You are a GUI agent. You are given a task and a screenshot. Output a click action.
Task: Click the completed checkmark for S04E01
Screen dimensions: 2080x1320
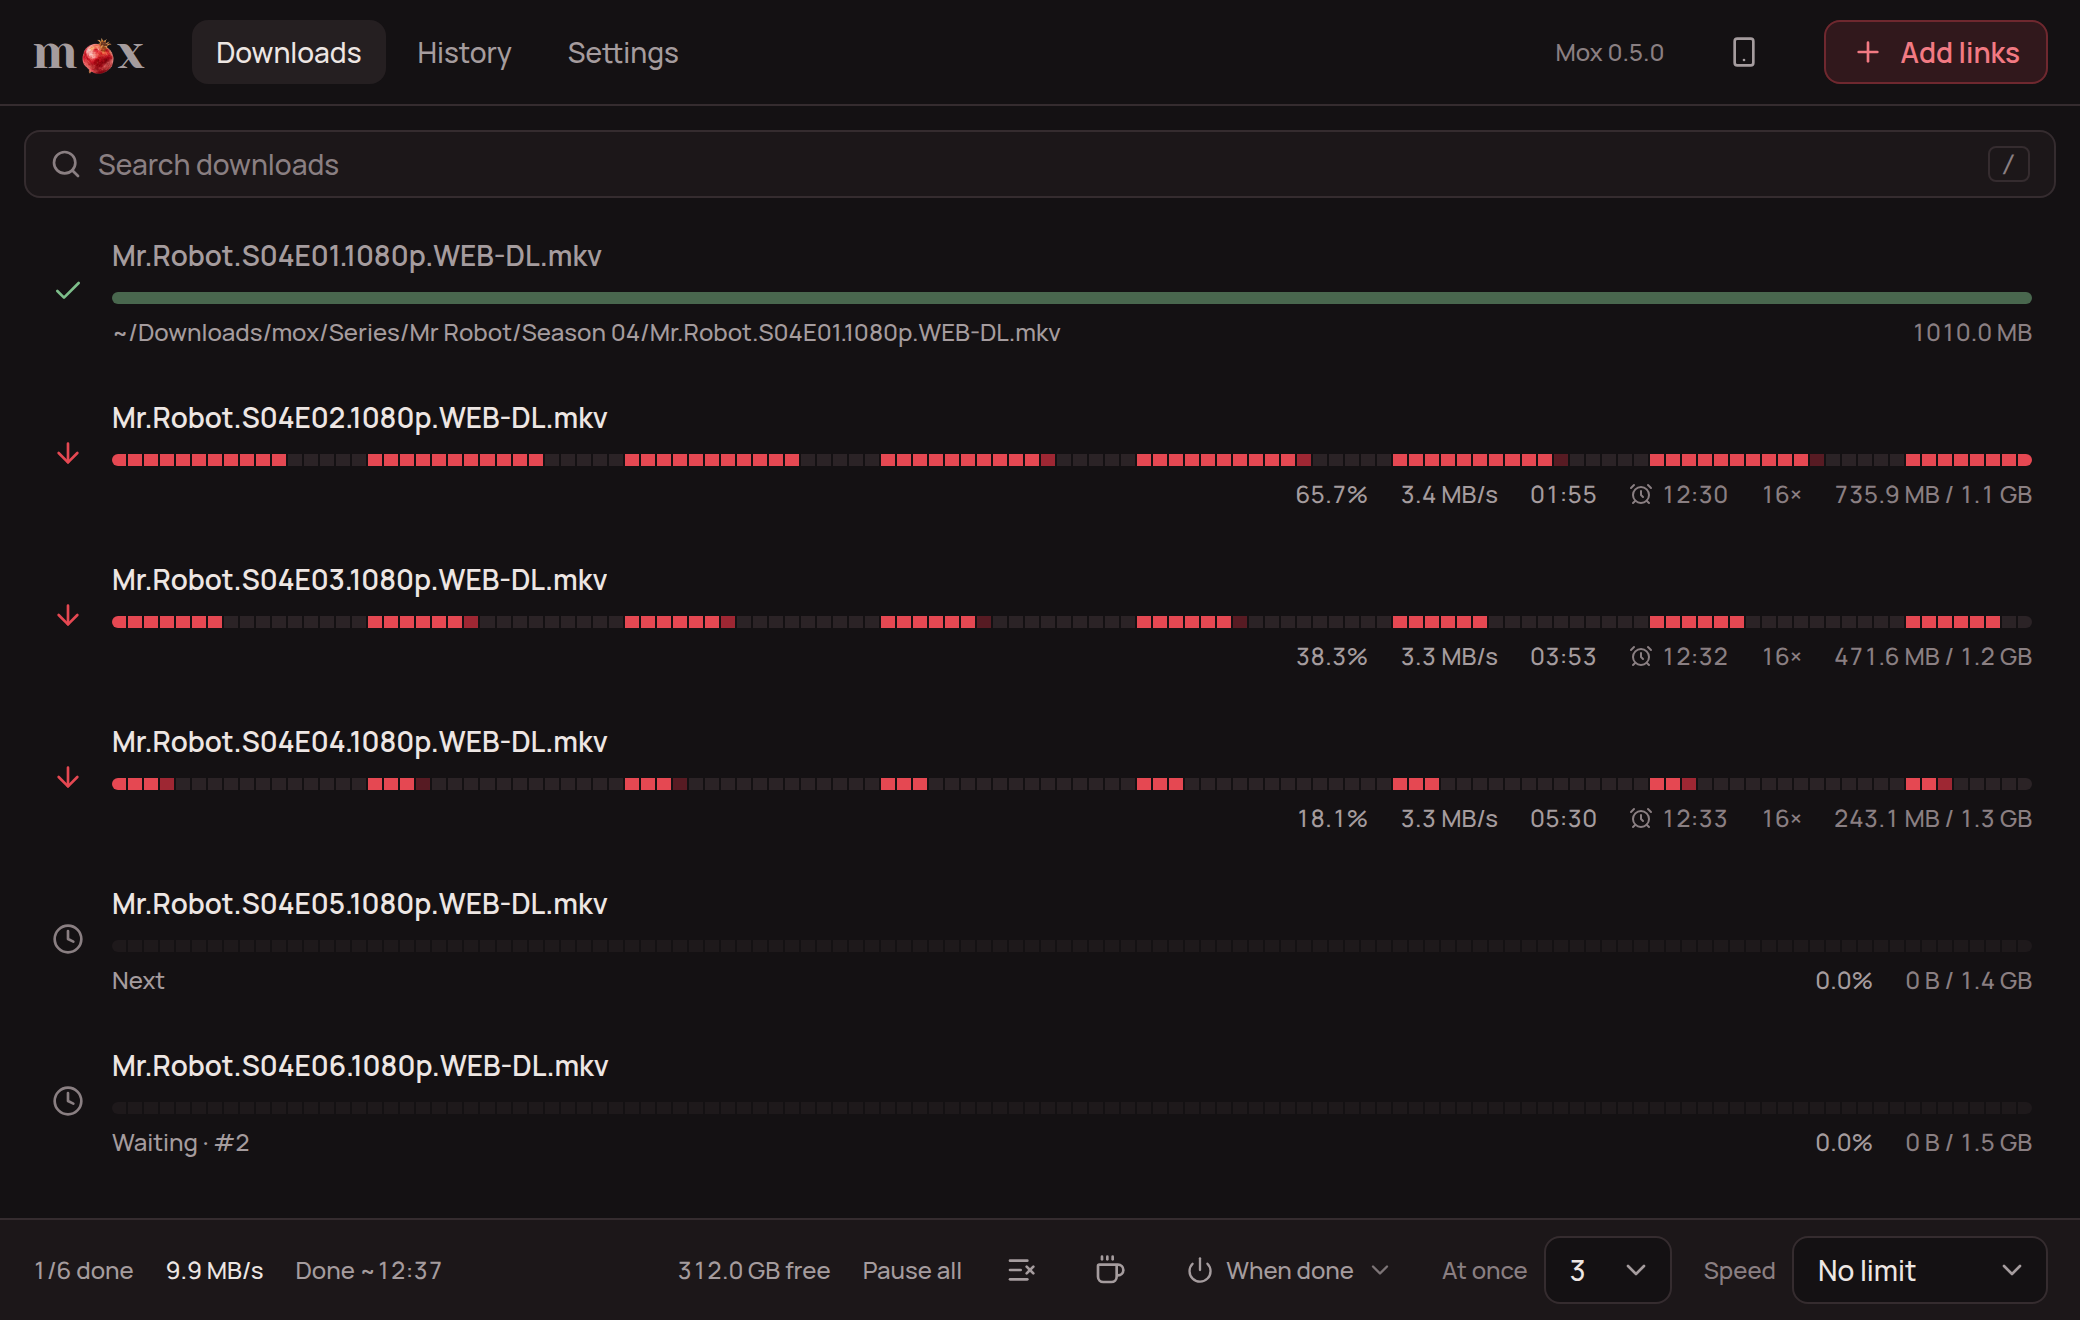(68, 291)
